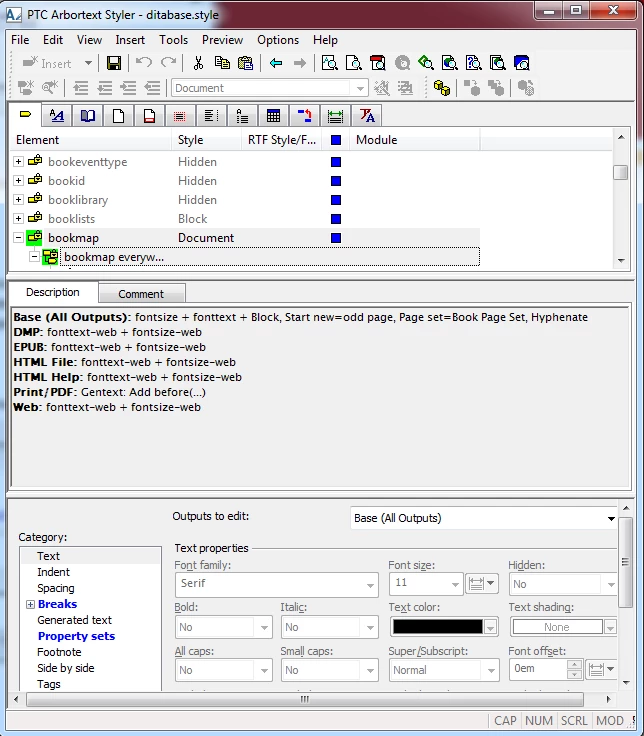The width and height of the screenshot is (644, 736).
Task: Open the Page Sets tab with book icon
Action: [x=88, y=115]
